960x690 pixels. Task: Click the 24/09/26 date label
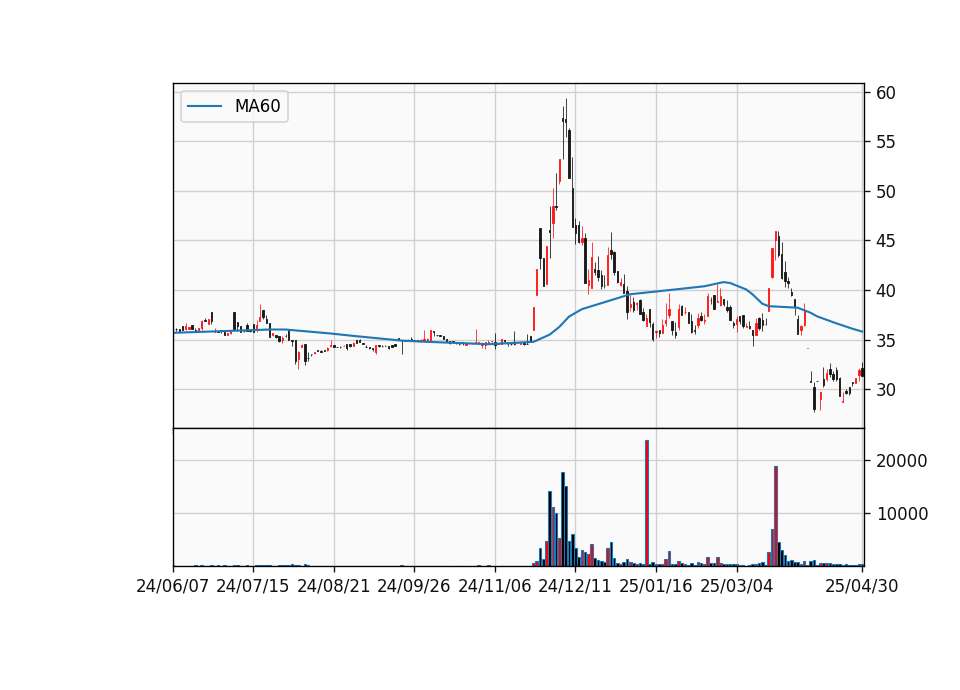point(414,586)
